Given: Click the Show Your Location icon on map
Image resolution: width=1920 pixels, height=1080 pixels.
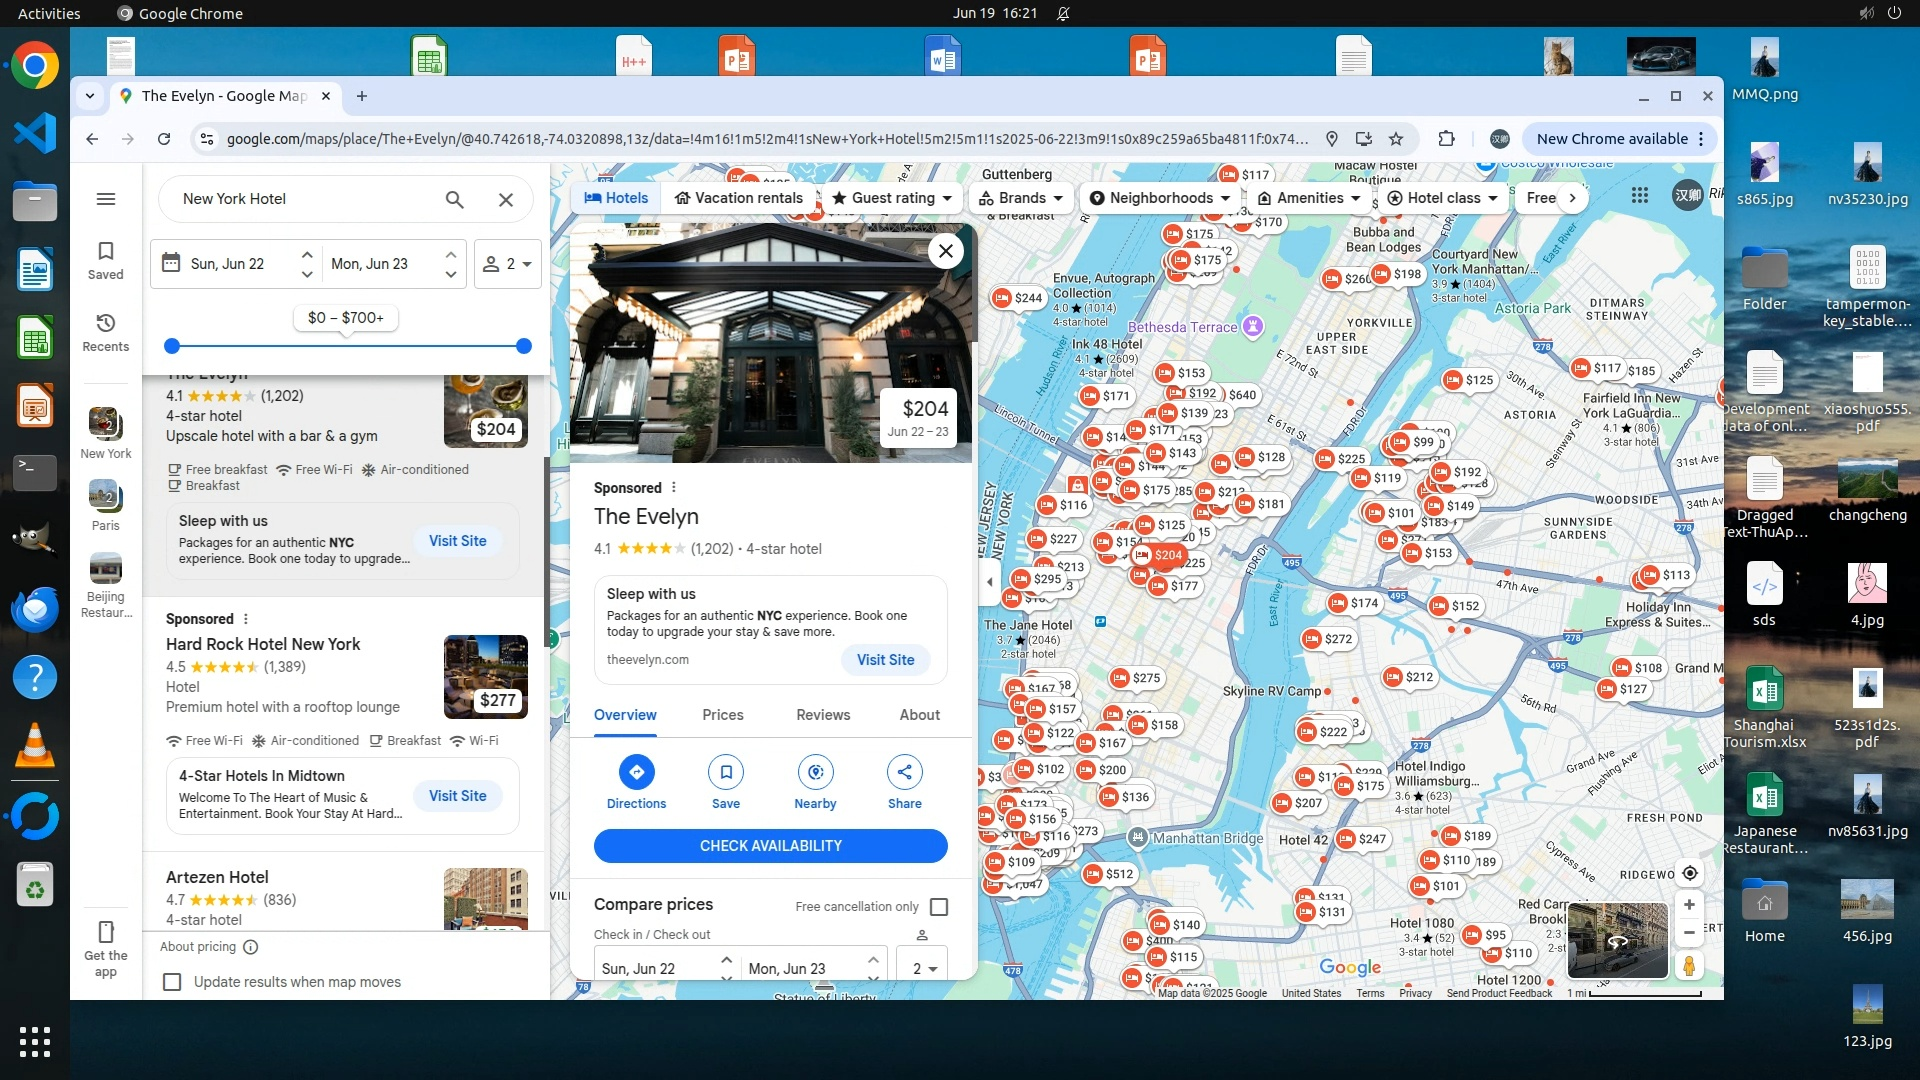Looking at the screenshot, I should pos(1689,873).
